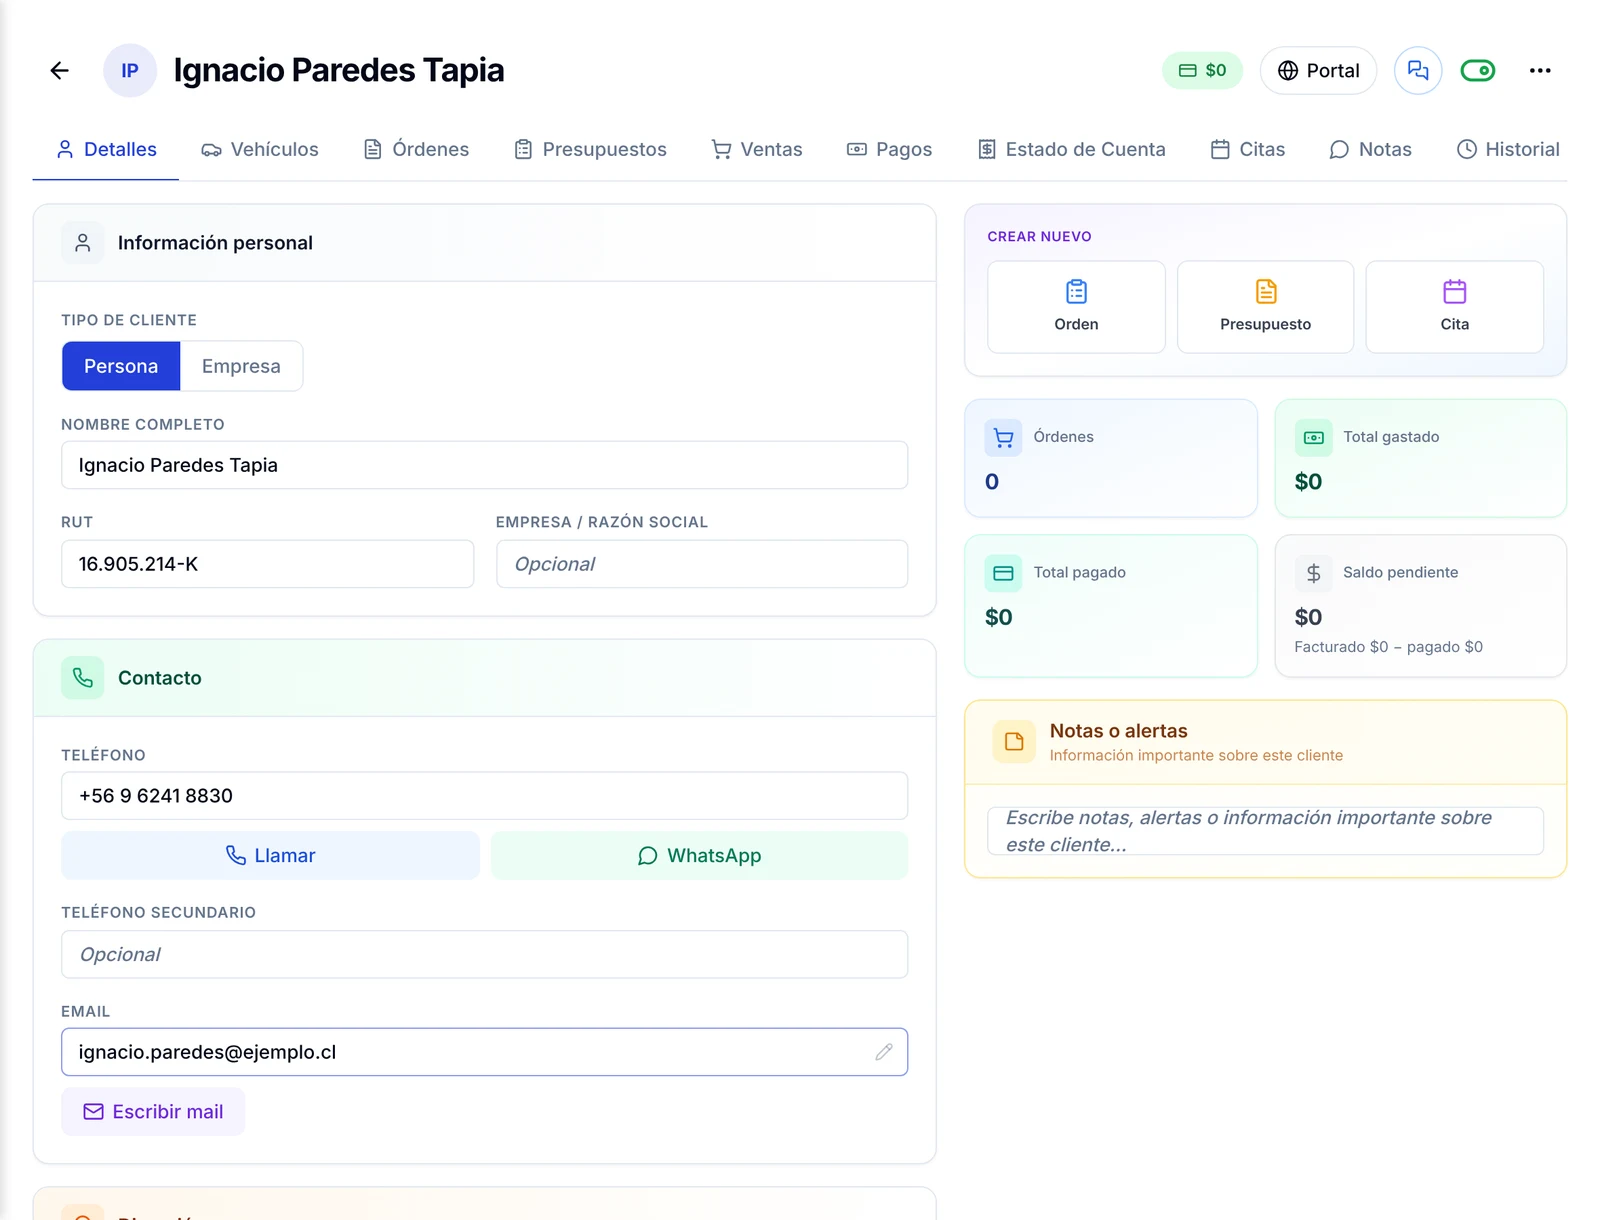Click the Teléfono Secundario field
The height and width of the screenshot is (1220, 1600).
tap(485, 955)
